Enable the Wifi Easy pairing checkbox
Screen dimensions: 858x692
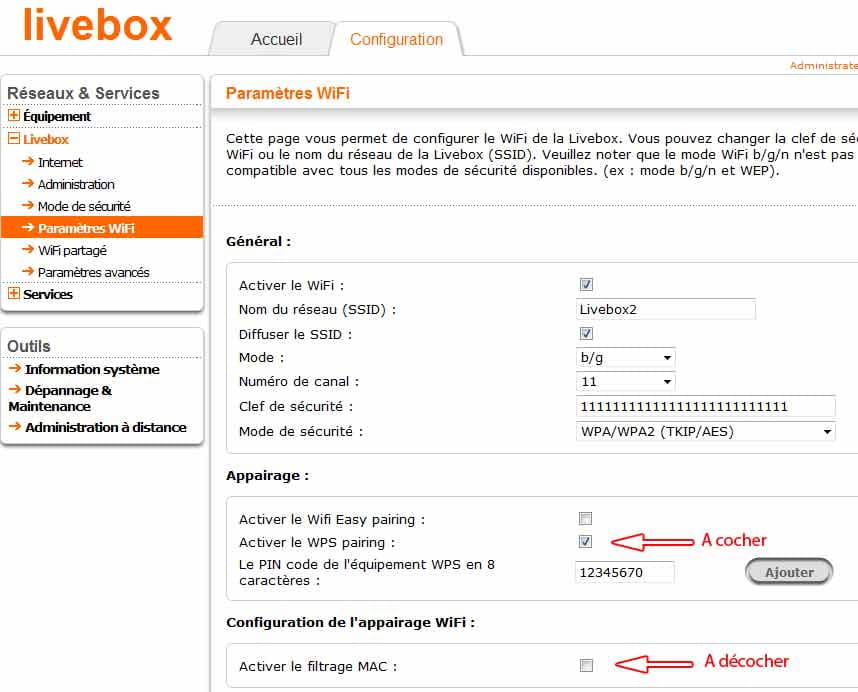585,518
